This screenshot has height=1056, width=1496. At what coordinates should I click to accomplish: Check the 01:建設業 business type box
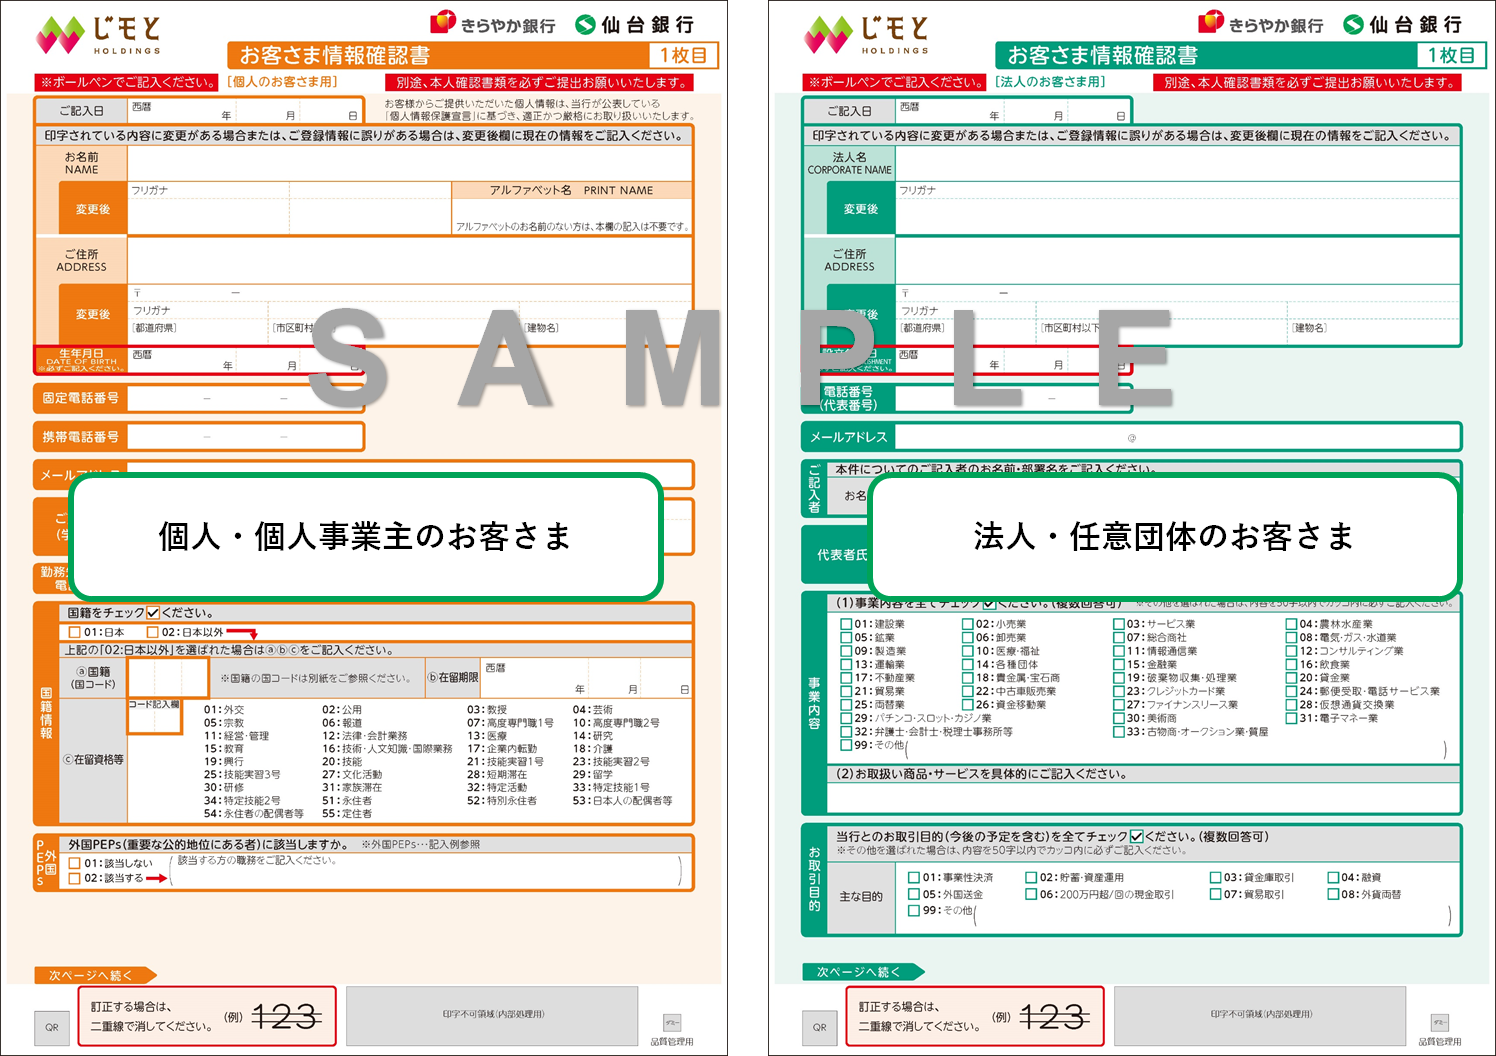click(847, 624)
